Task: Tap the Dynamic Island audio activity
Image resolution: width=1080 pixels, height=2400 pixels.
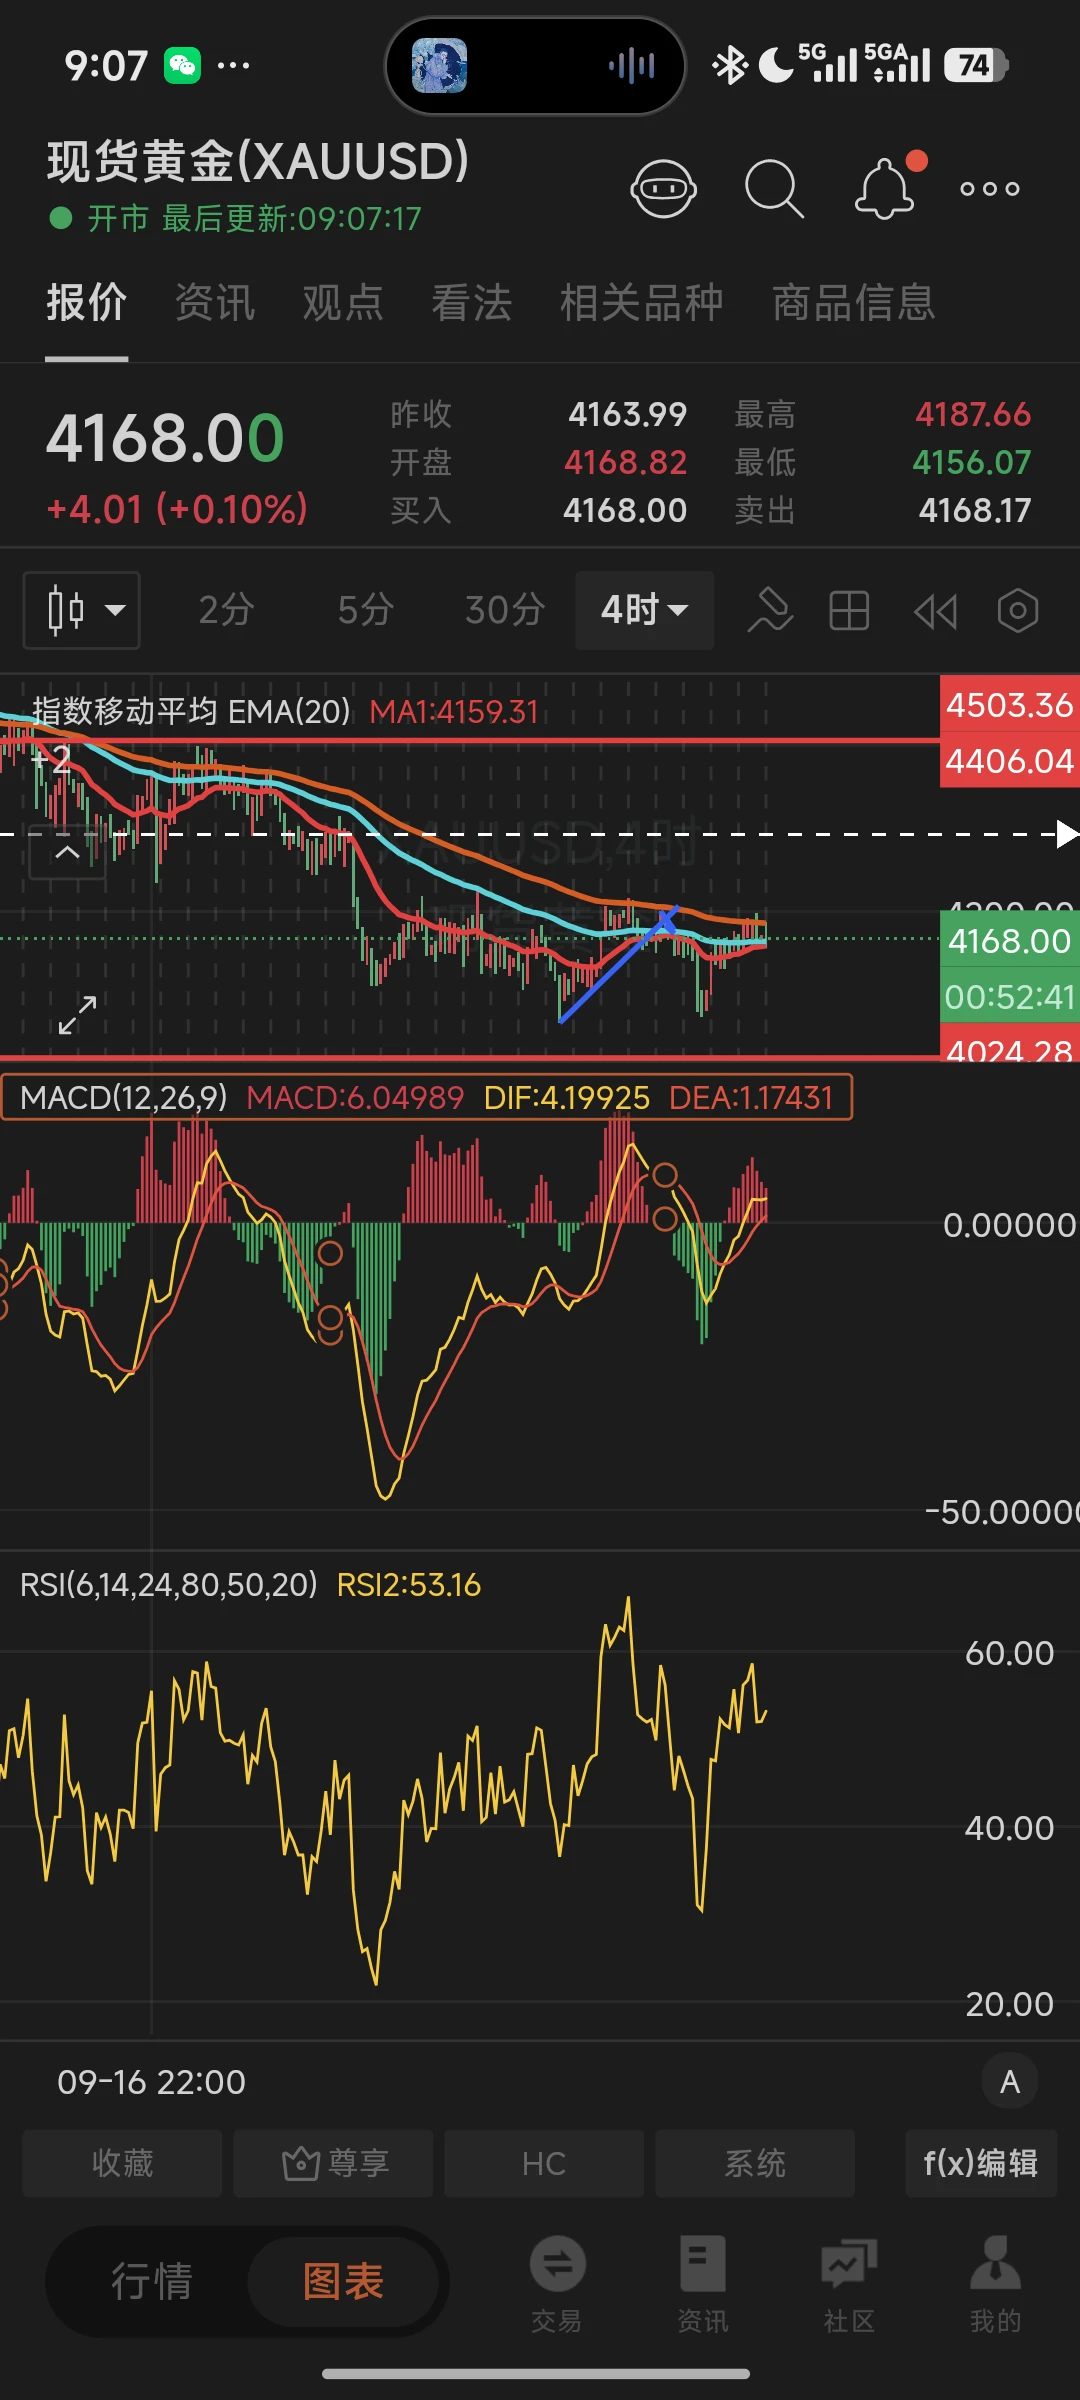Action: (x=536, y=66)
